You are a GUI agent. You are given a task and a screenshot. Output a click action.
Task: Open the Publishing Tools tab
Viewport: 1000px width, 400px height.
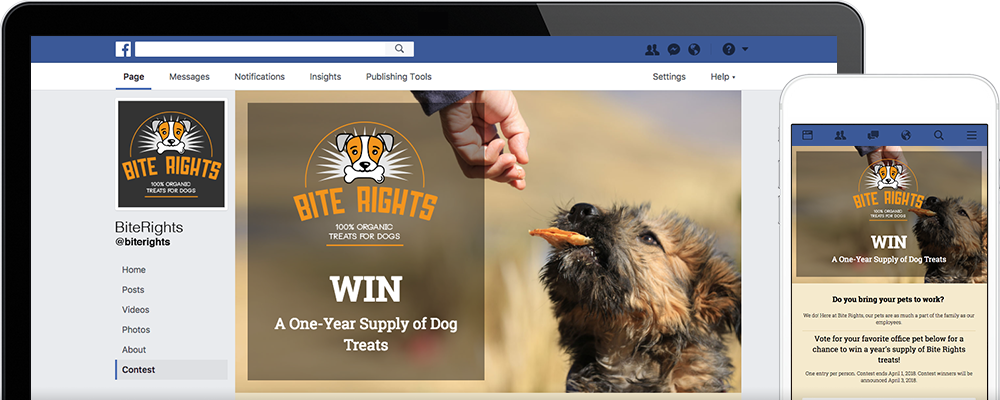tap(399, 77)
